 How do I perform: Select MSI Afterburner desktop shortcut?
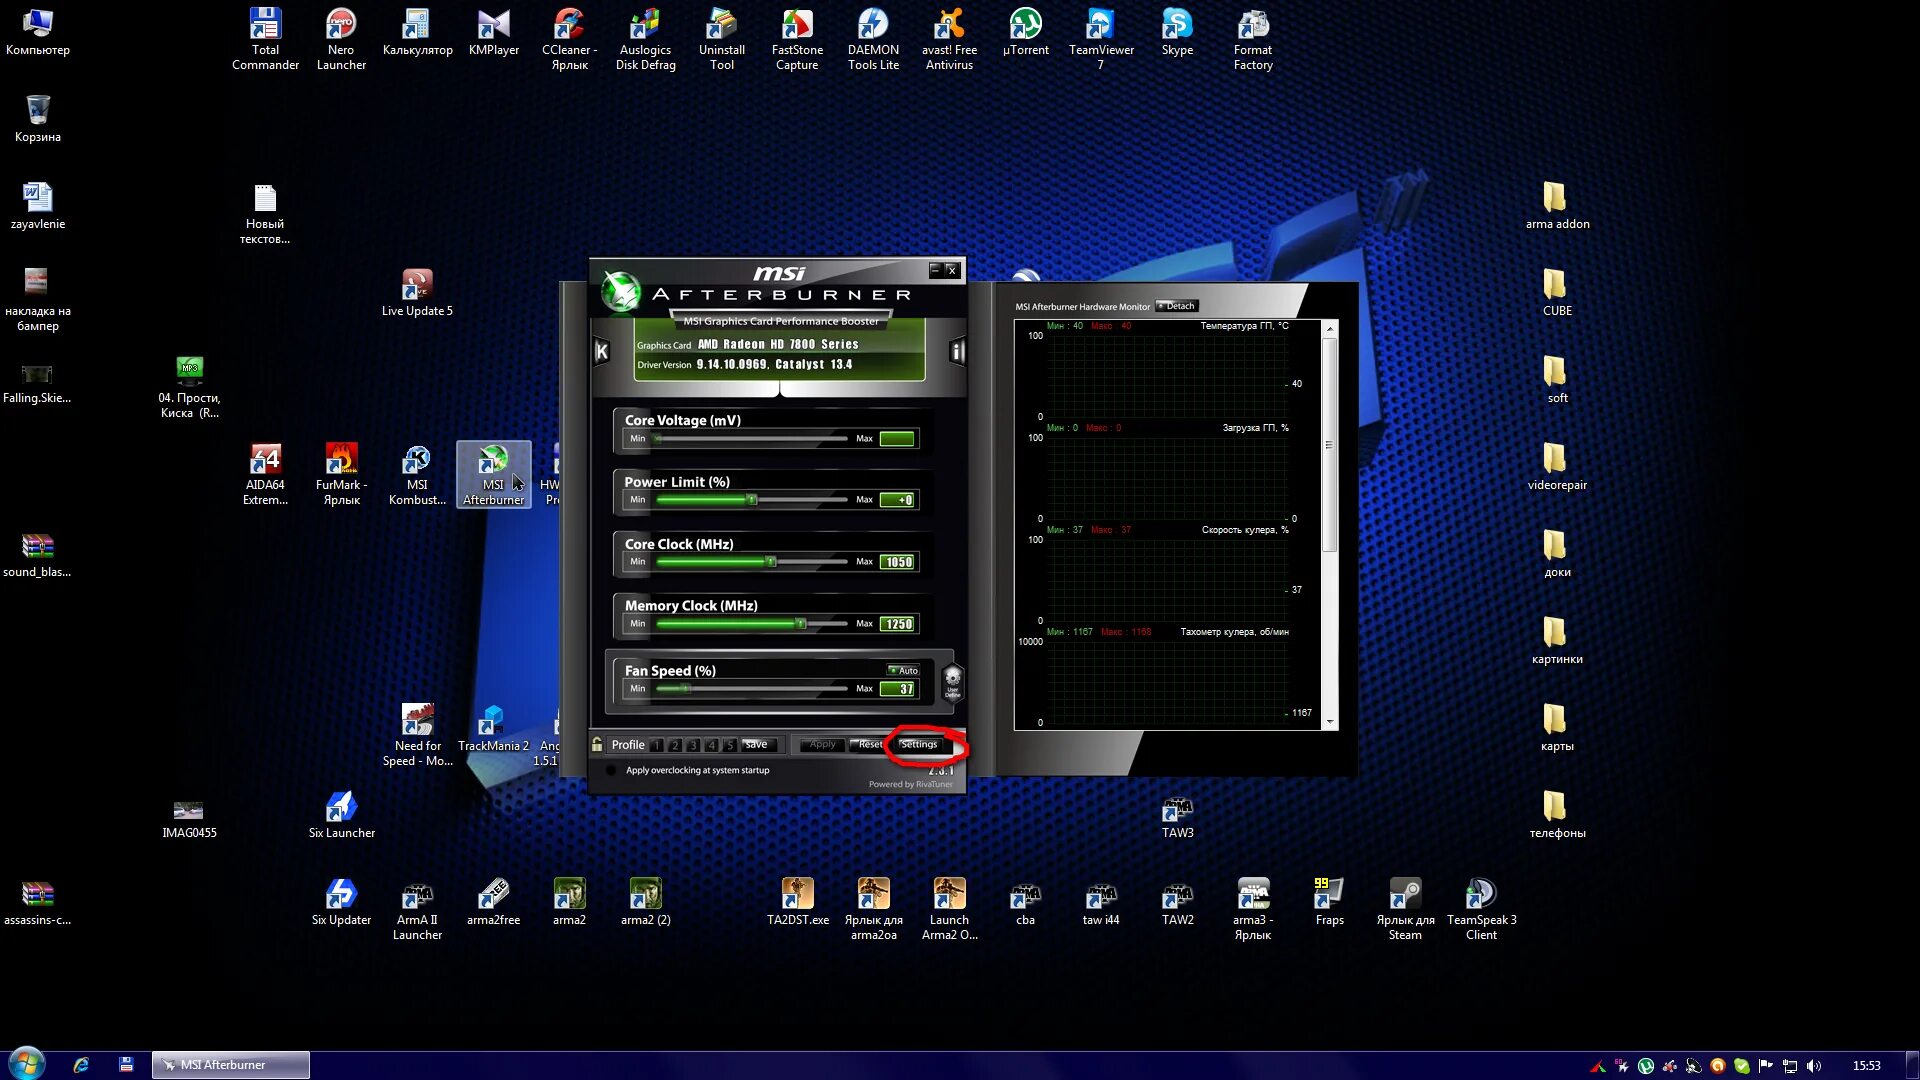[x=493, y=474]
